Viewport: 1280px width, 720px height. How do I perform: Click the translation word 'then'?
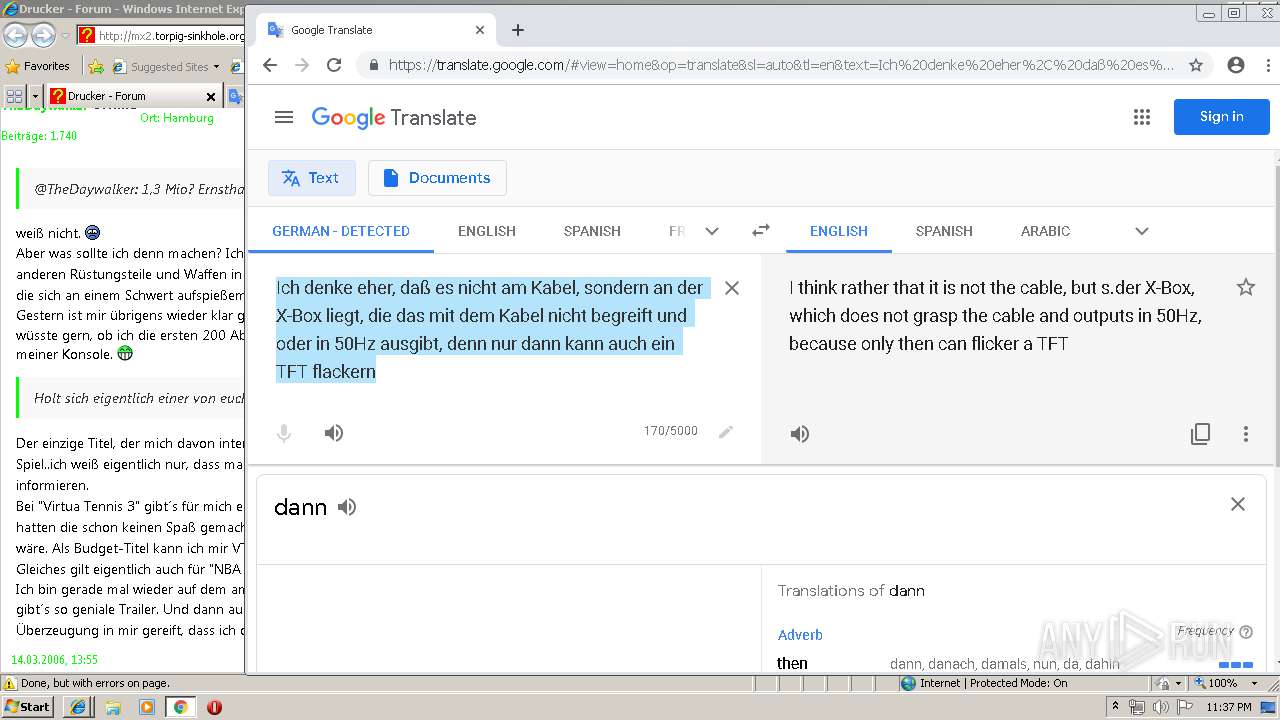tap(792, 663)
